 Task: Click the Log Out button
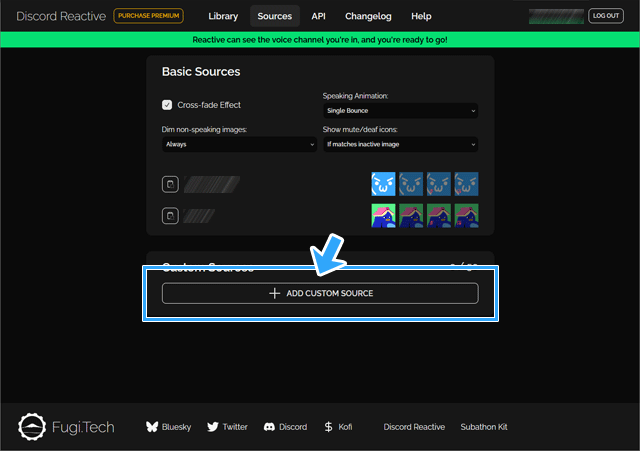pos(606,16)
